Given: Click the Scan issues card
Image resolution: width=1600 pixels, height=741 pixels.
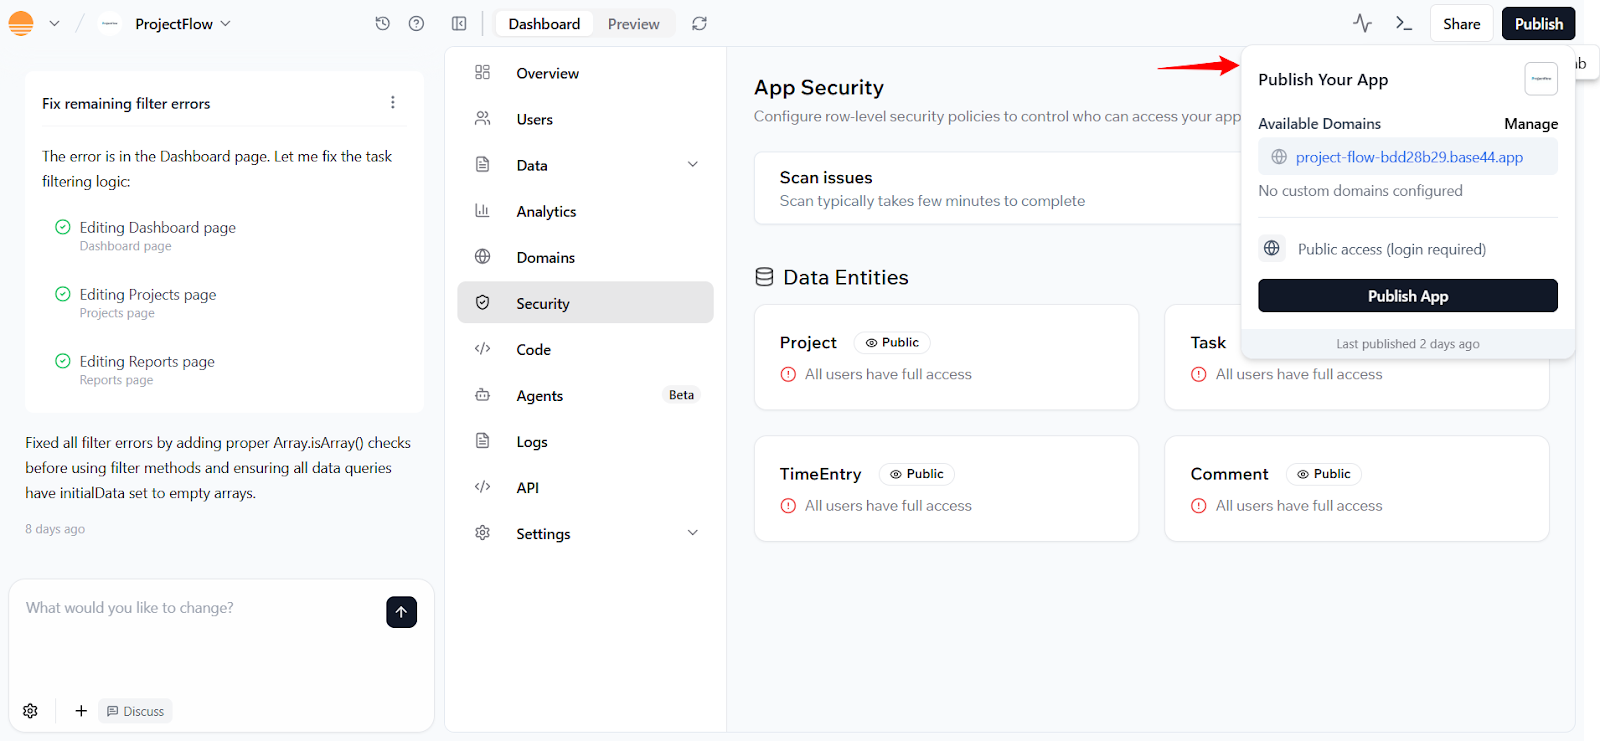Looking at the screenshot, I should (x=997, y=188).
